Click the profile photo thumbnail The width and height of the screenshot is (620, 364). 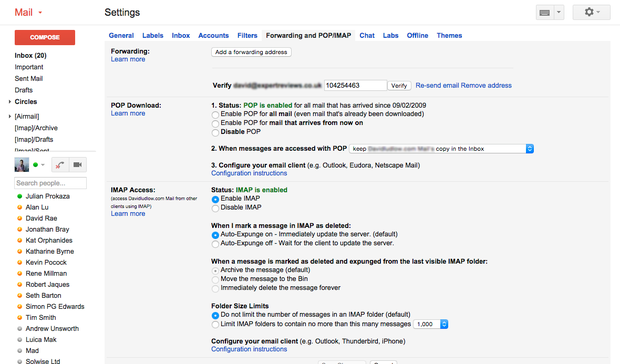22,165
